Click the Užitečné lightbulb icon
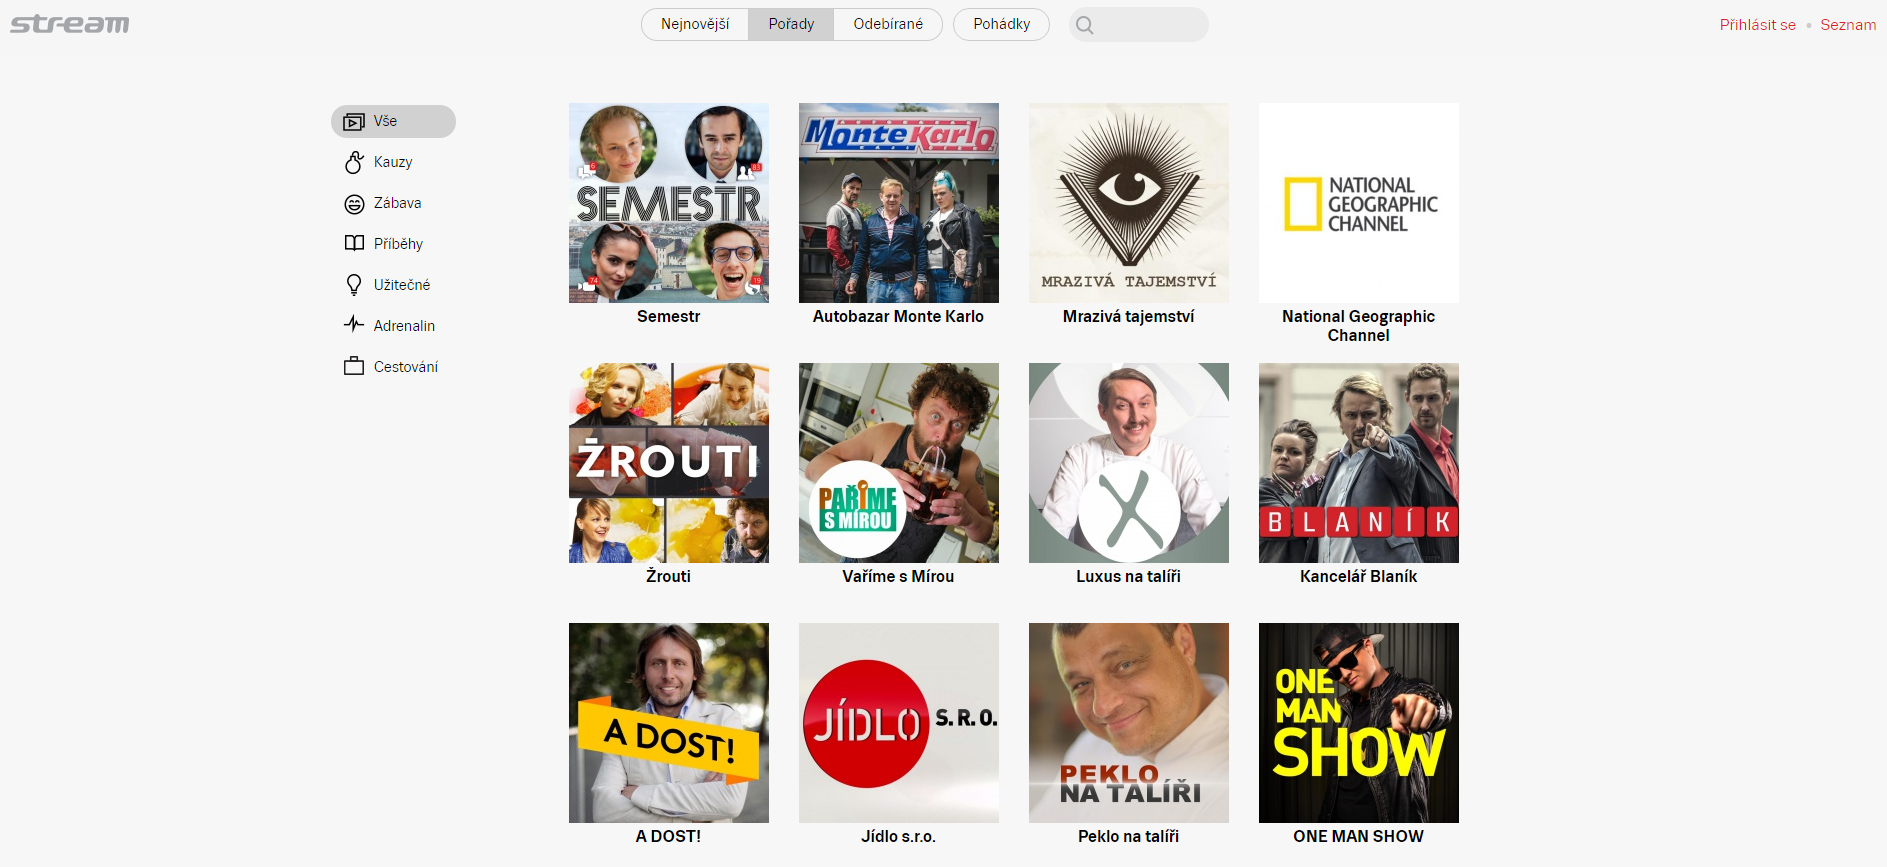The image size is (1887, 867). click(x=354, y=285)
